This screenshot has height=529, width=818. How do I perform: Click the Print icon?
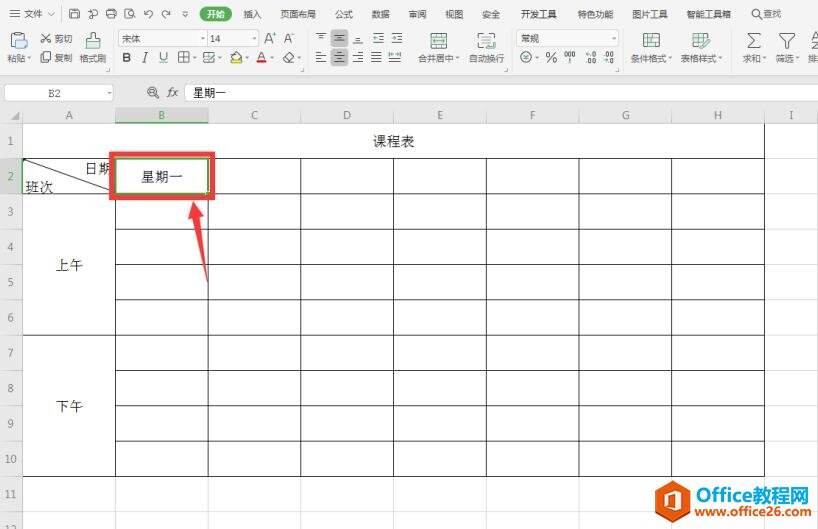(x=111, y=14)
